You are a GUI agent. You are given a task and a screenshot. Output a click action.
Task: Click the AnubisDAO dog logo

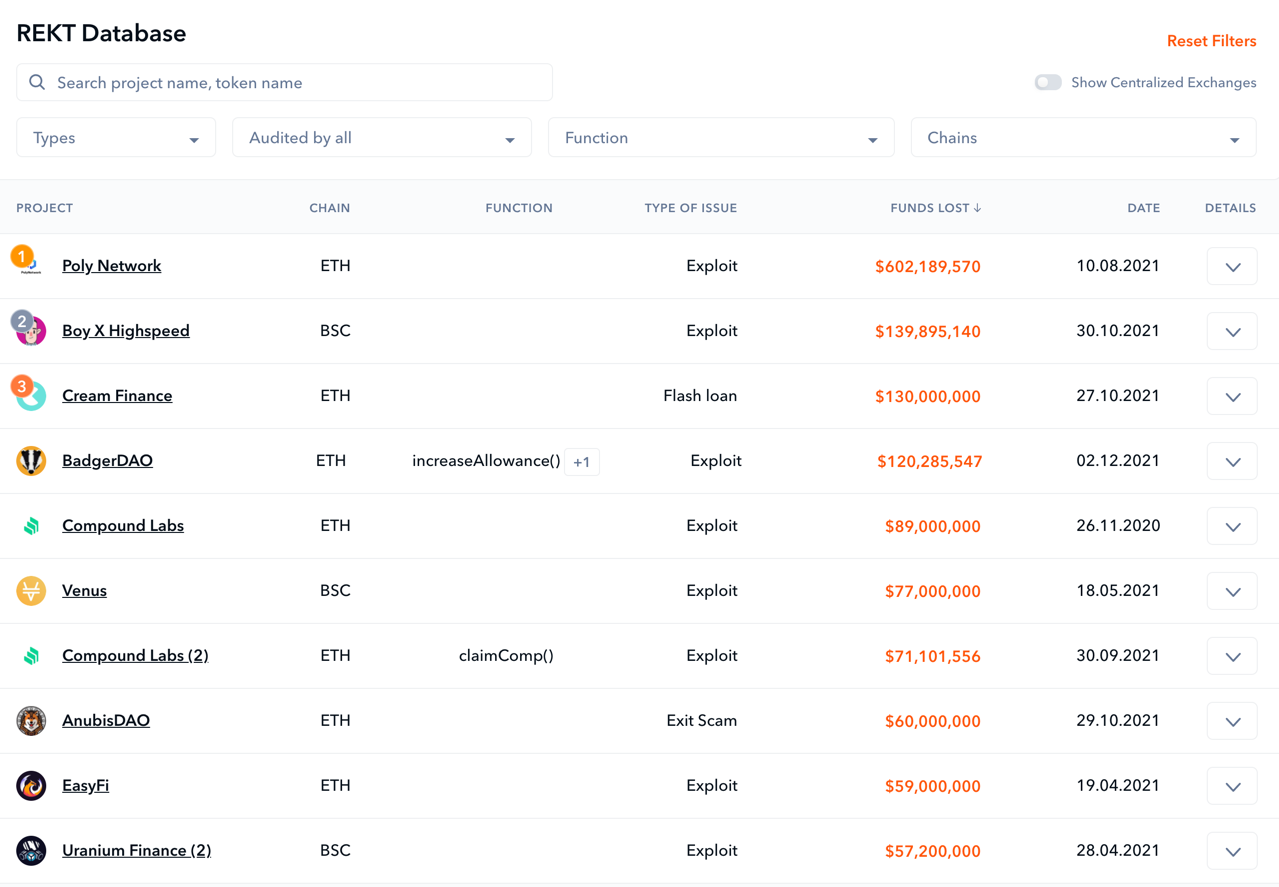pos(31,721)
